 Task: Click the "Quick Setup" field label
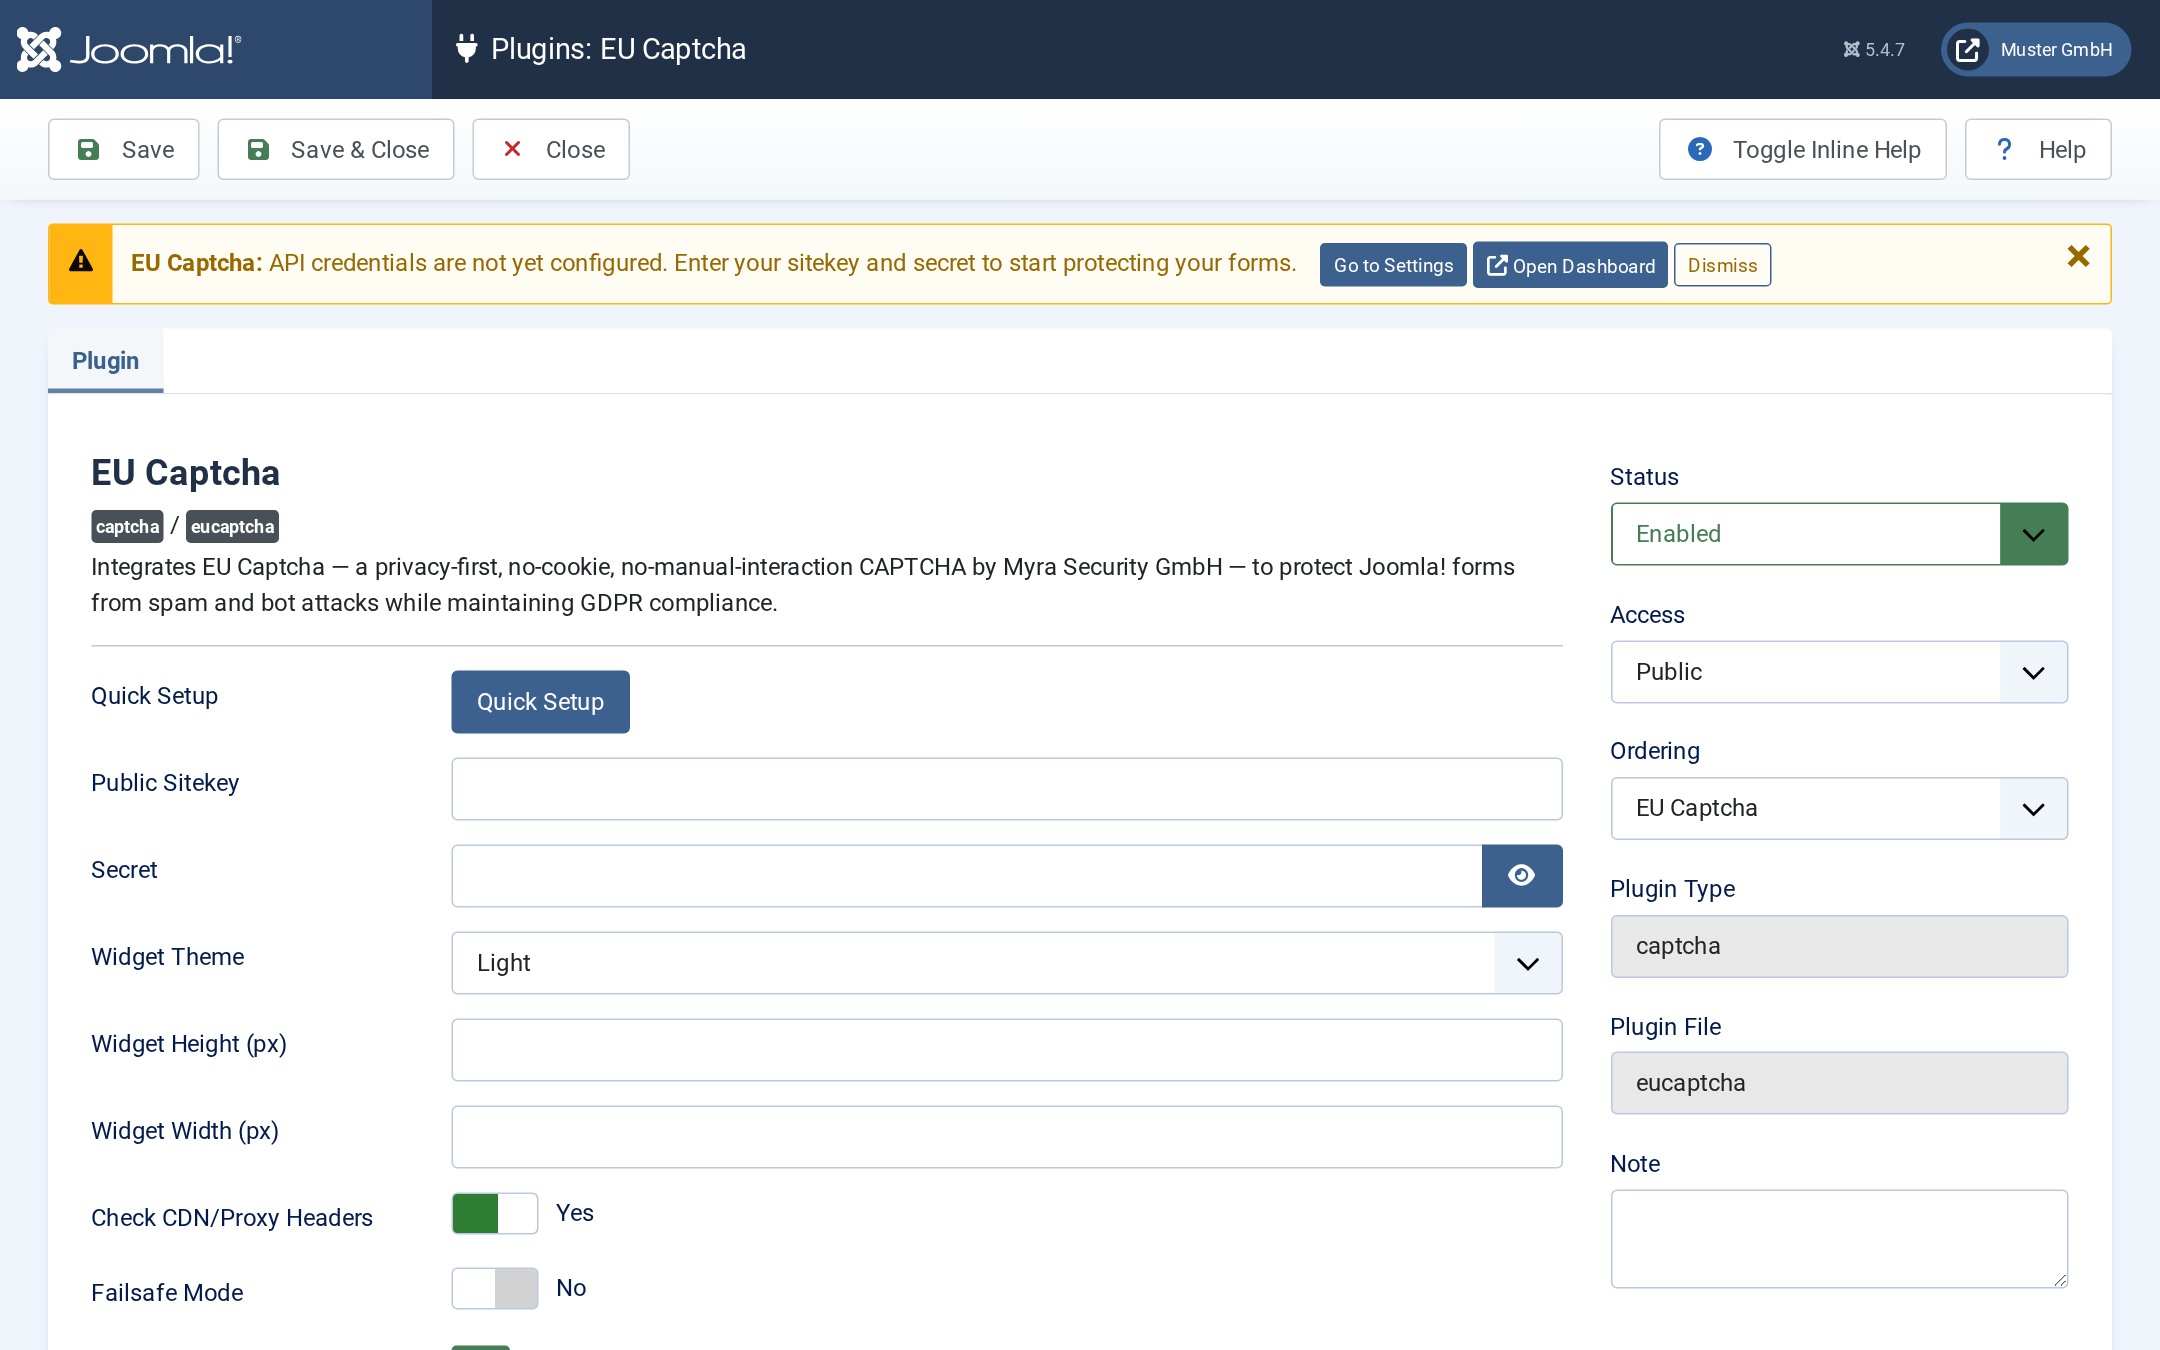tap(155, 696)
